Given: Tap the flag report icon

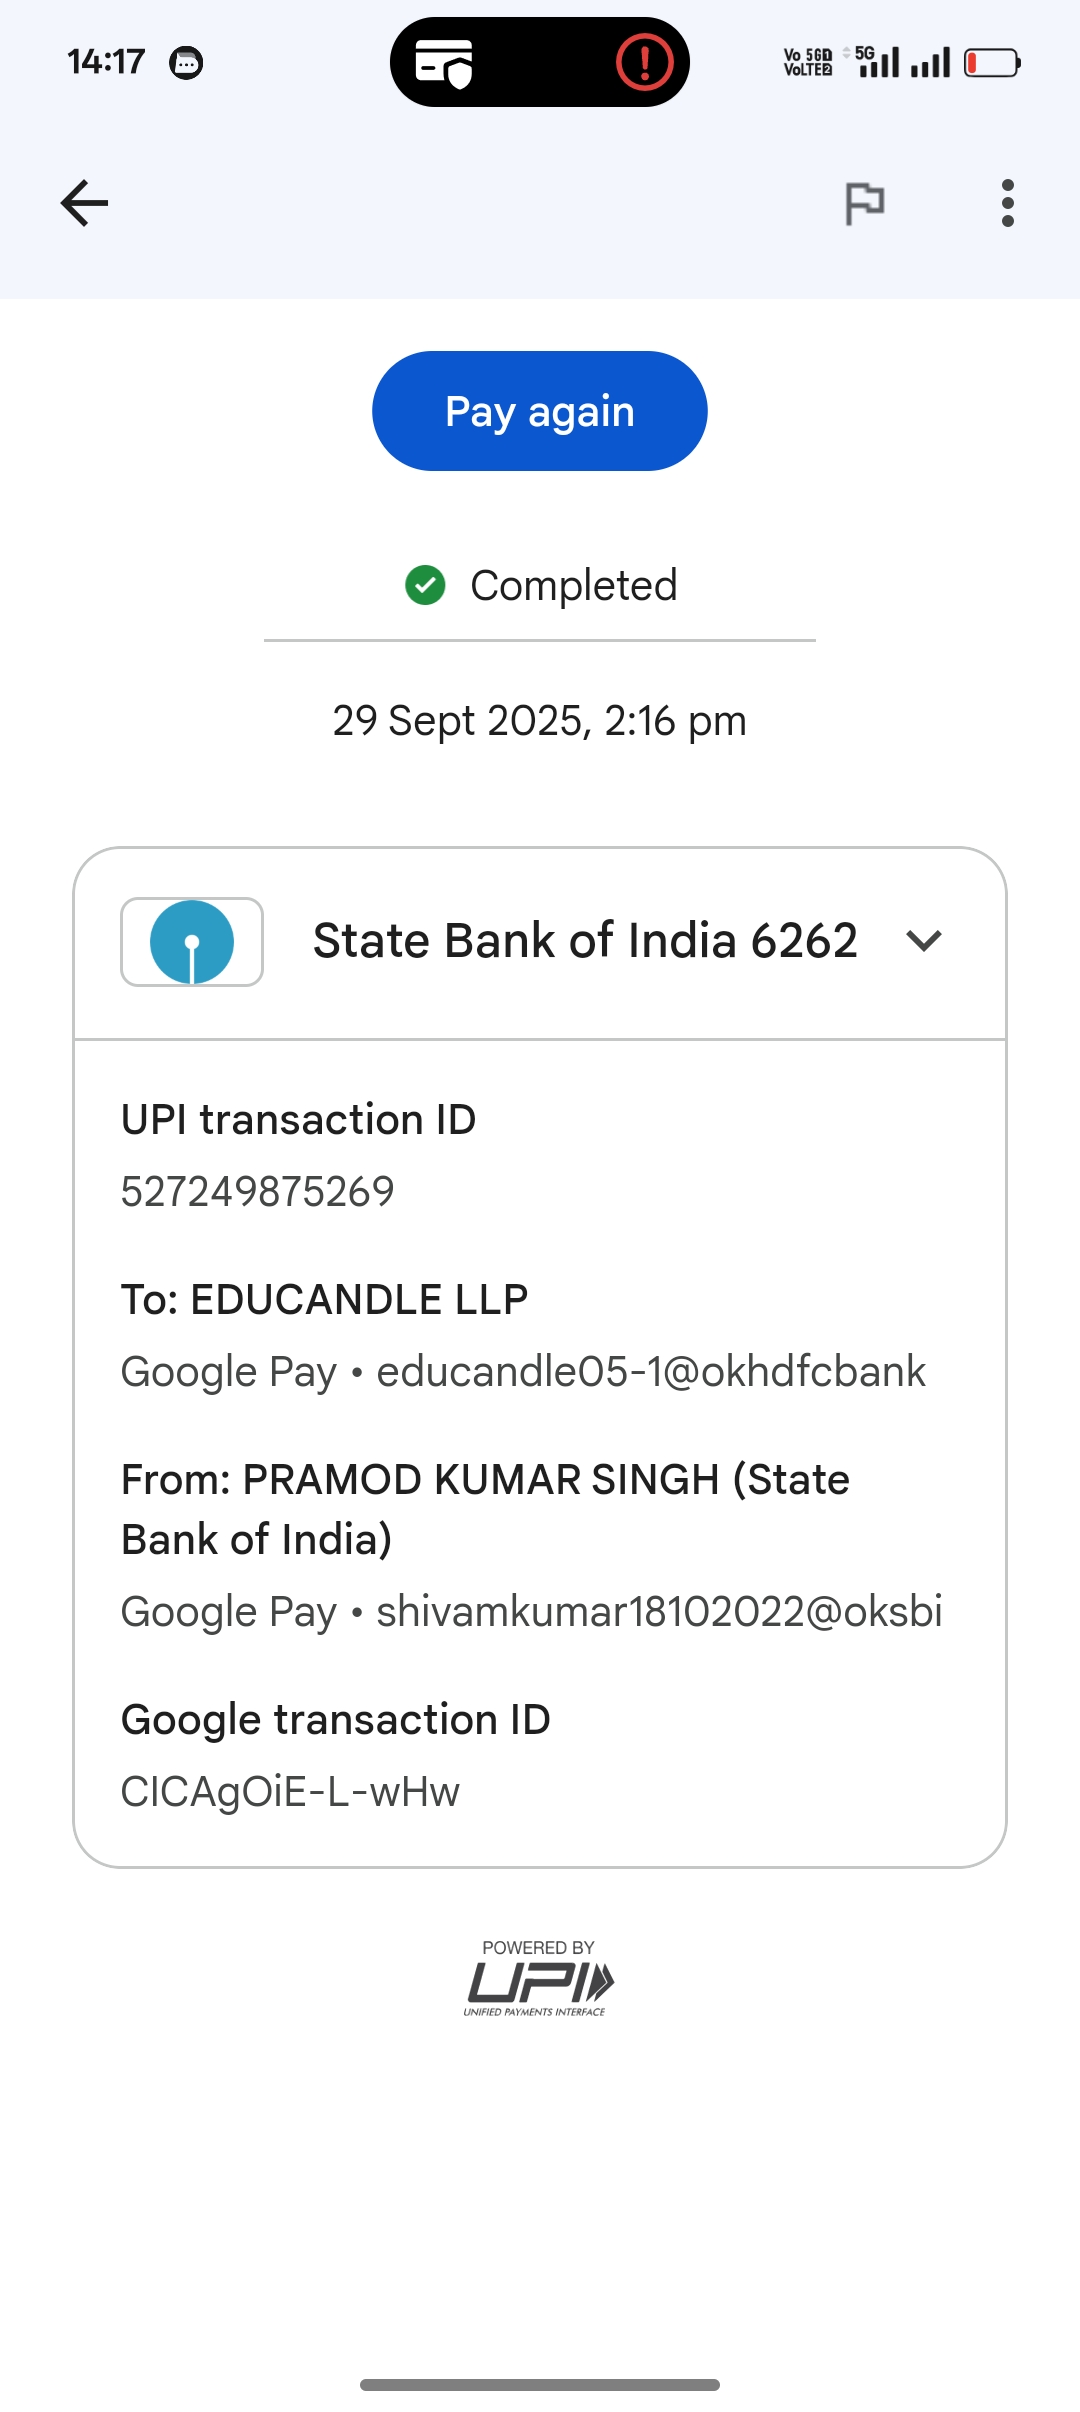Looking at the screenshot, I should [865, 203].
